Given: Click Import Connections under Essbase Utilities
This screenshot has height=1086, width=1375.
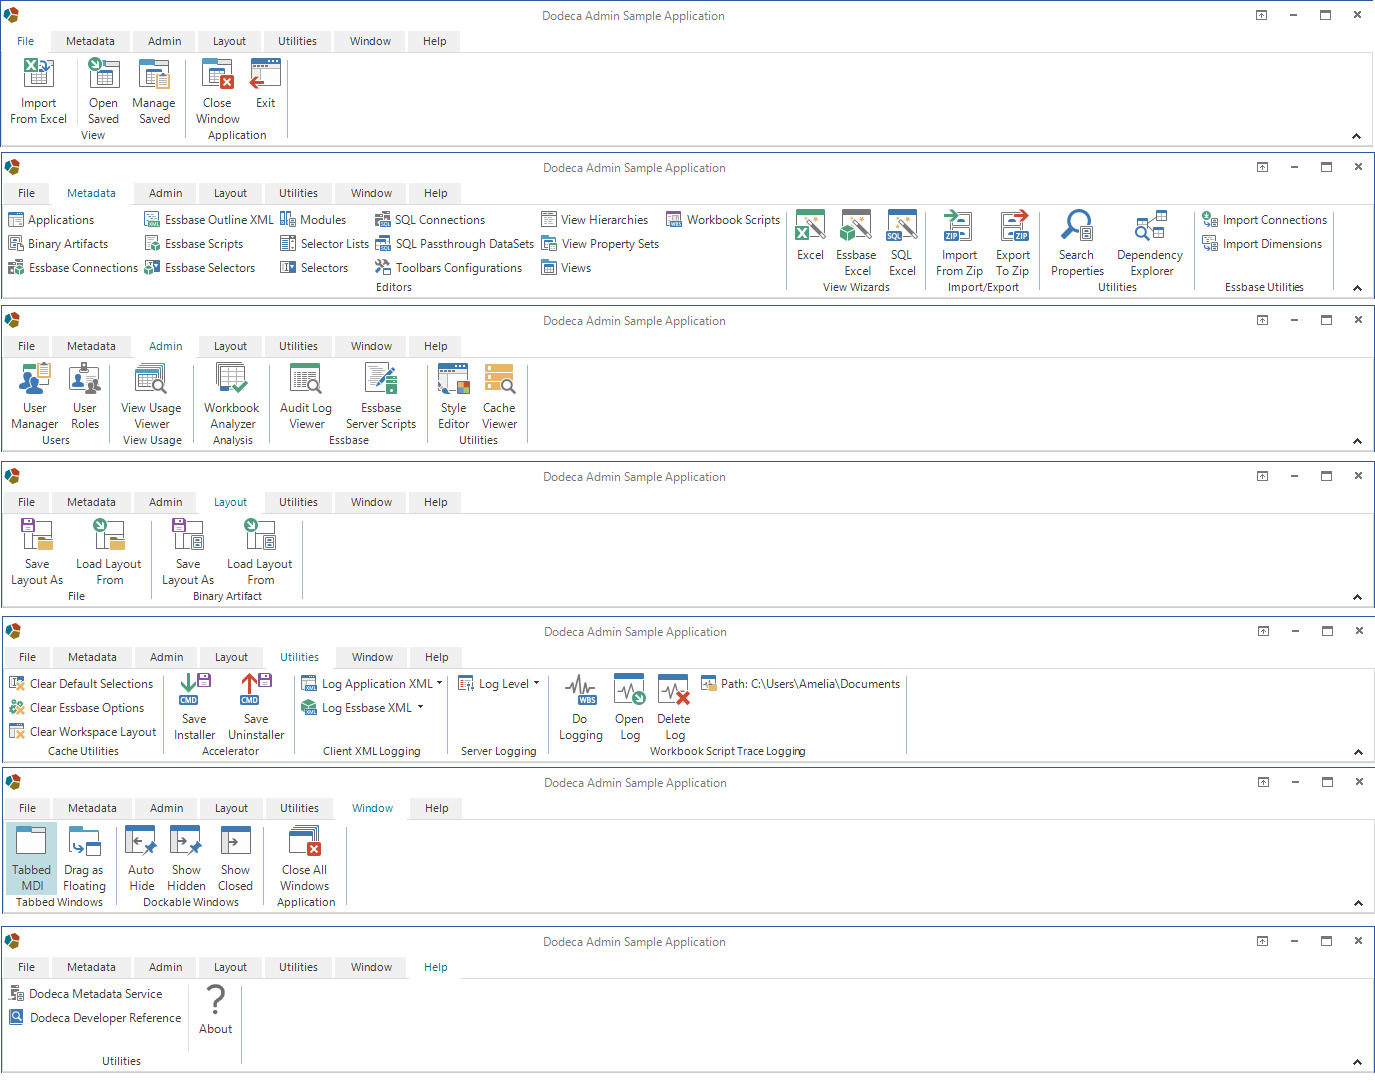Looking at the screenshot, I should click(1264, 220).
